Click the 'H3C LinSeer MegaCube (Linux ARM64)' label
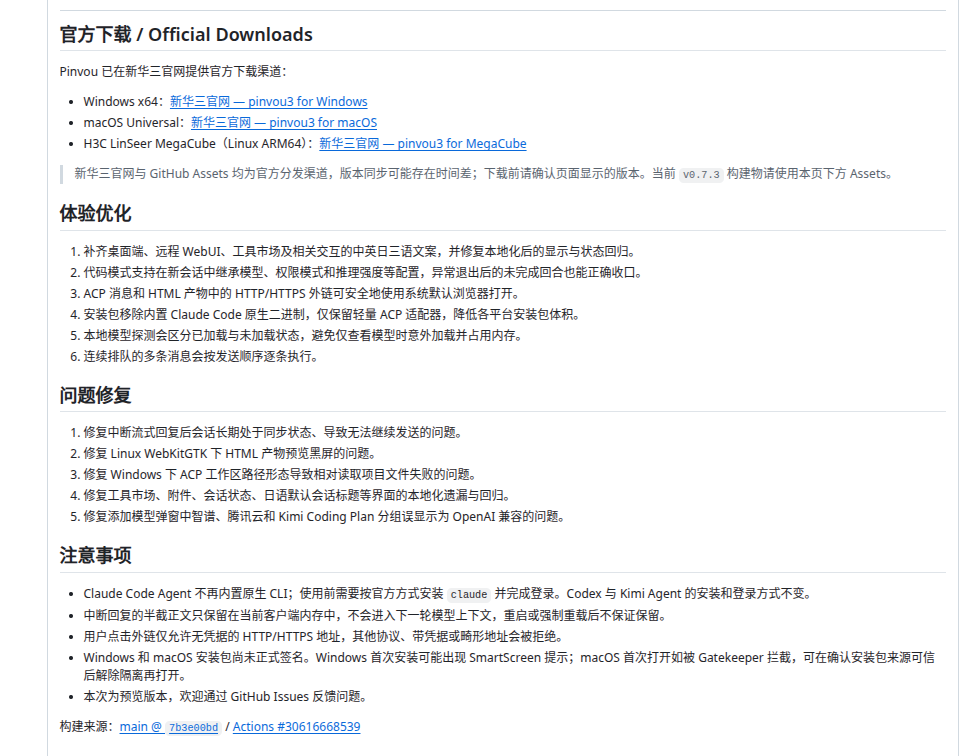The width and height of the screenshot is (977, 756). [198, 144]
